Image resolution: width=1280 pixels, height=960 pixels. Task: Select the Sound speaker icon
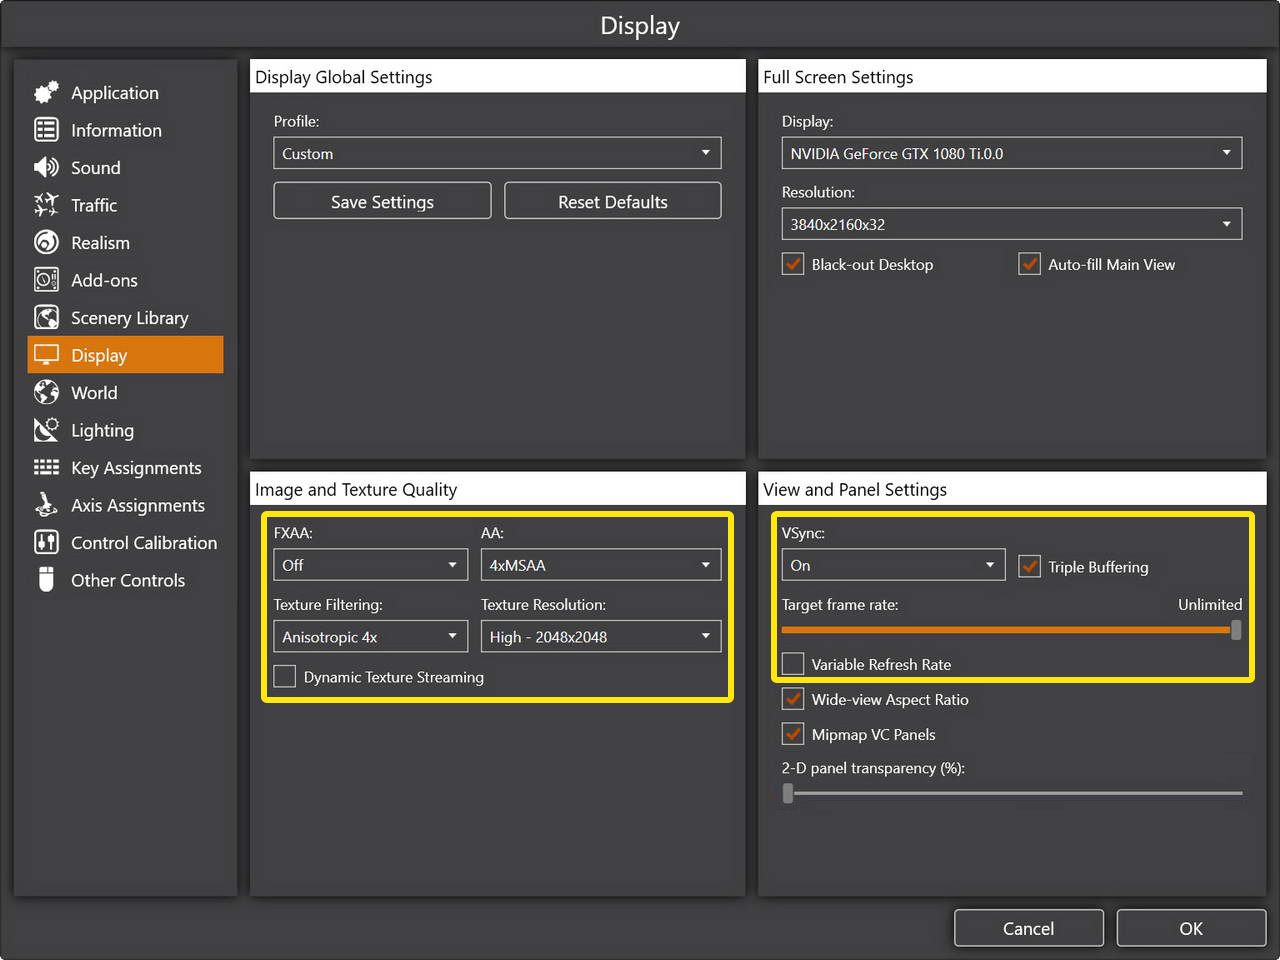[x=46, y=168]
